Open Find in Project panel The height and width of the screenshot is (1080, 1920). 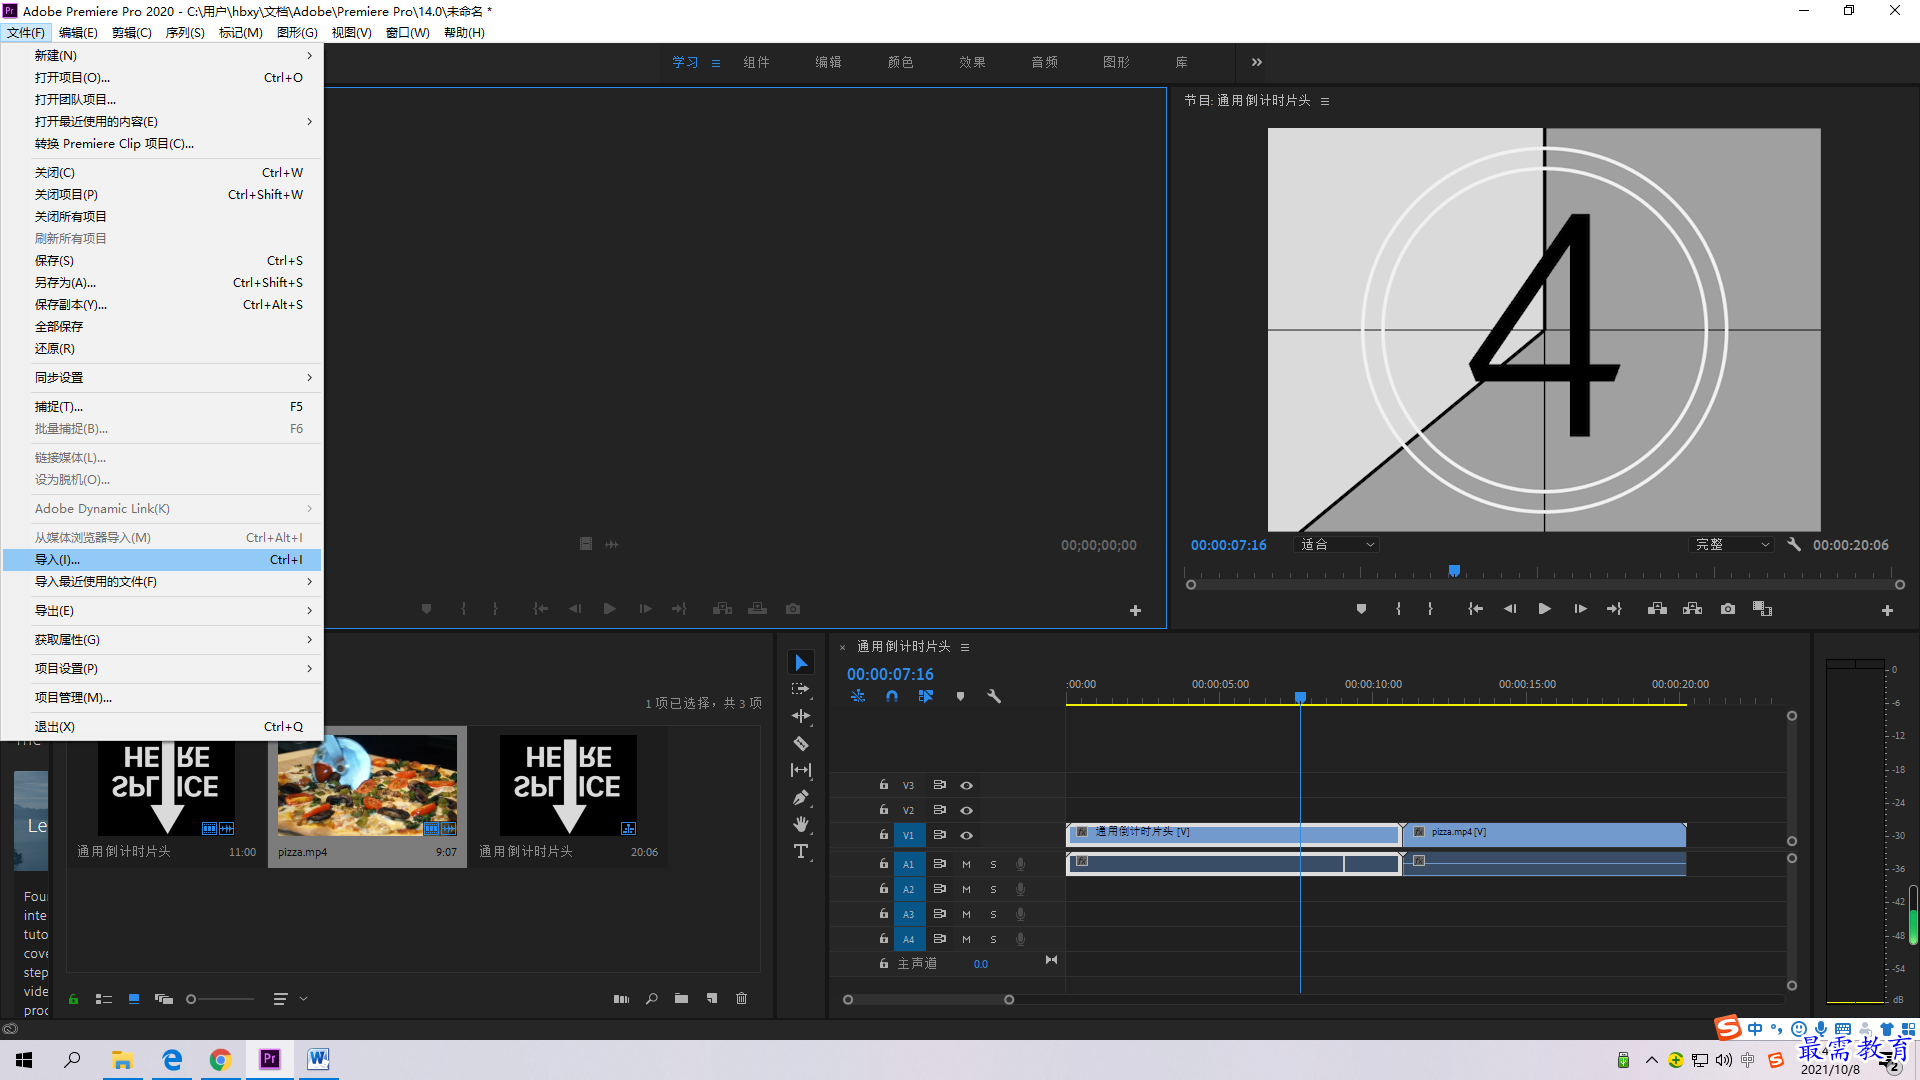651,998
